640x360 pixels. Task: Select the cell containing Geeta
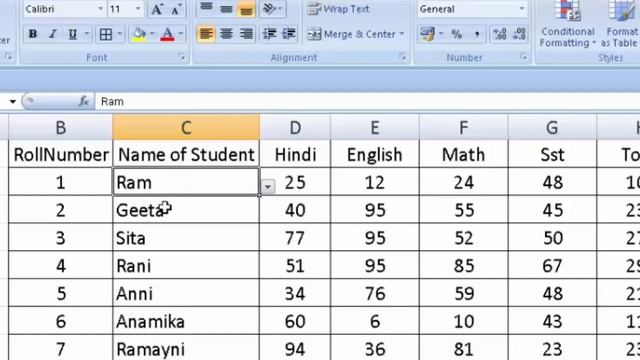pos(186,210)
